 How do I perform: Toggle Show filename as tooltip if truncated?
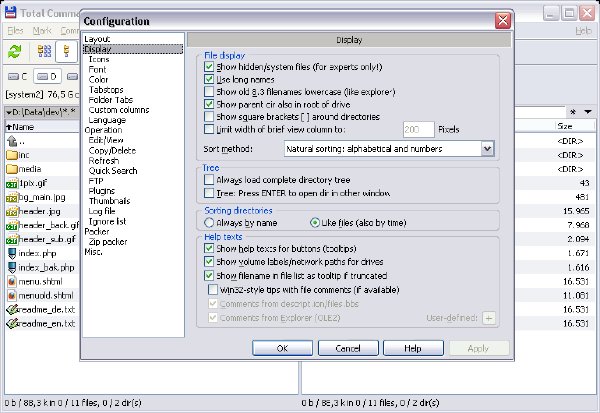click(209, 275)
